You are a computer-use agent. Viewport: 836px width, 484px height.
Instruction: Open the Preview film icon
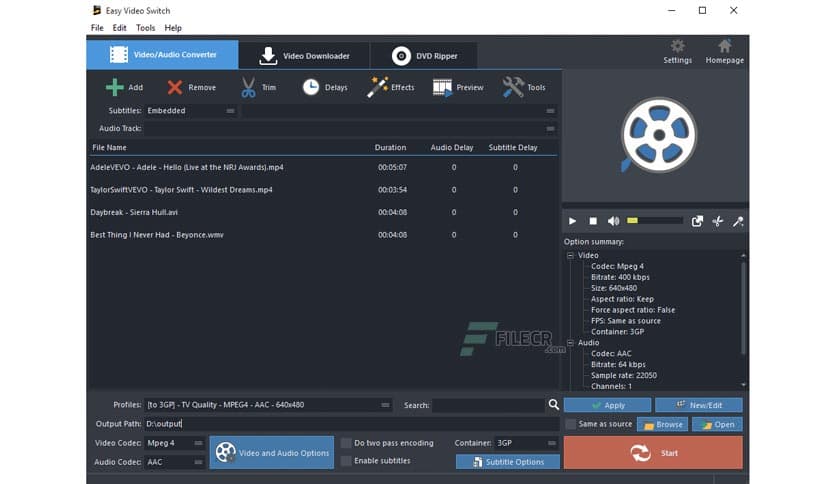tap(442, 87)
